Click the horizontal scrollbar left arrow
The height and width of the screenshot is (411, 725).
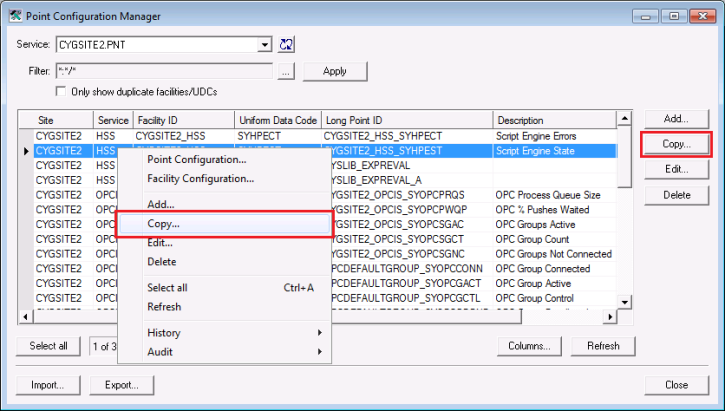point(25,317)
